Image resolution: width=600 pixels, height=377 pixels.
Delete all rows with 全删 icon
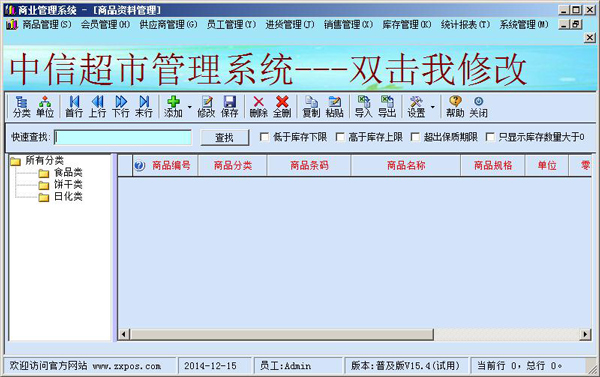click(x=282, y=106)
